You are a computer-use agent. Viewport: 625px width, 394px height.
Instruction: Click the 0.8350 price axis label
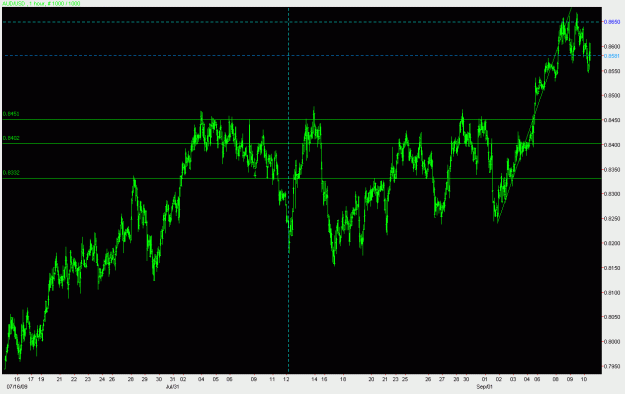point(612,169)
